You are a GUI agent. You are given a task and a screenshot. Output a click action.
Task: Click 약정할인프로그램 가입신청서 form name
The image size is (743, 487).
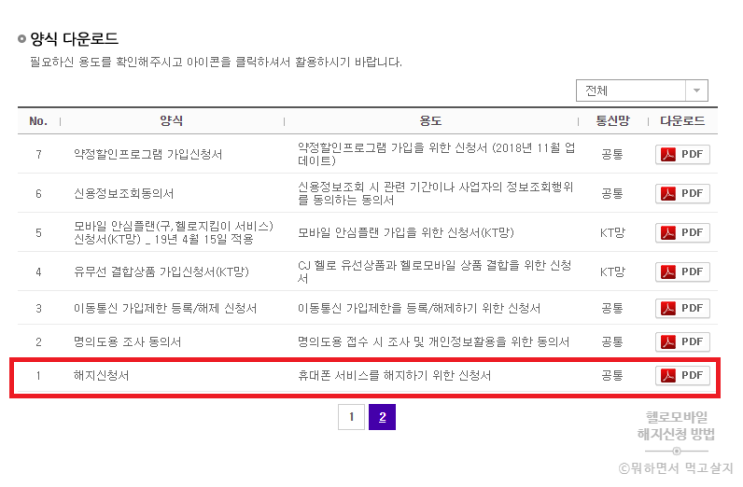pyautogui.click(x=147, y=154)
